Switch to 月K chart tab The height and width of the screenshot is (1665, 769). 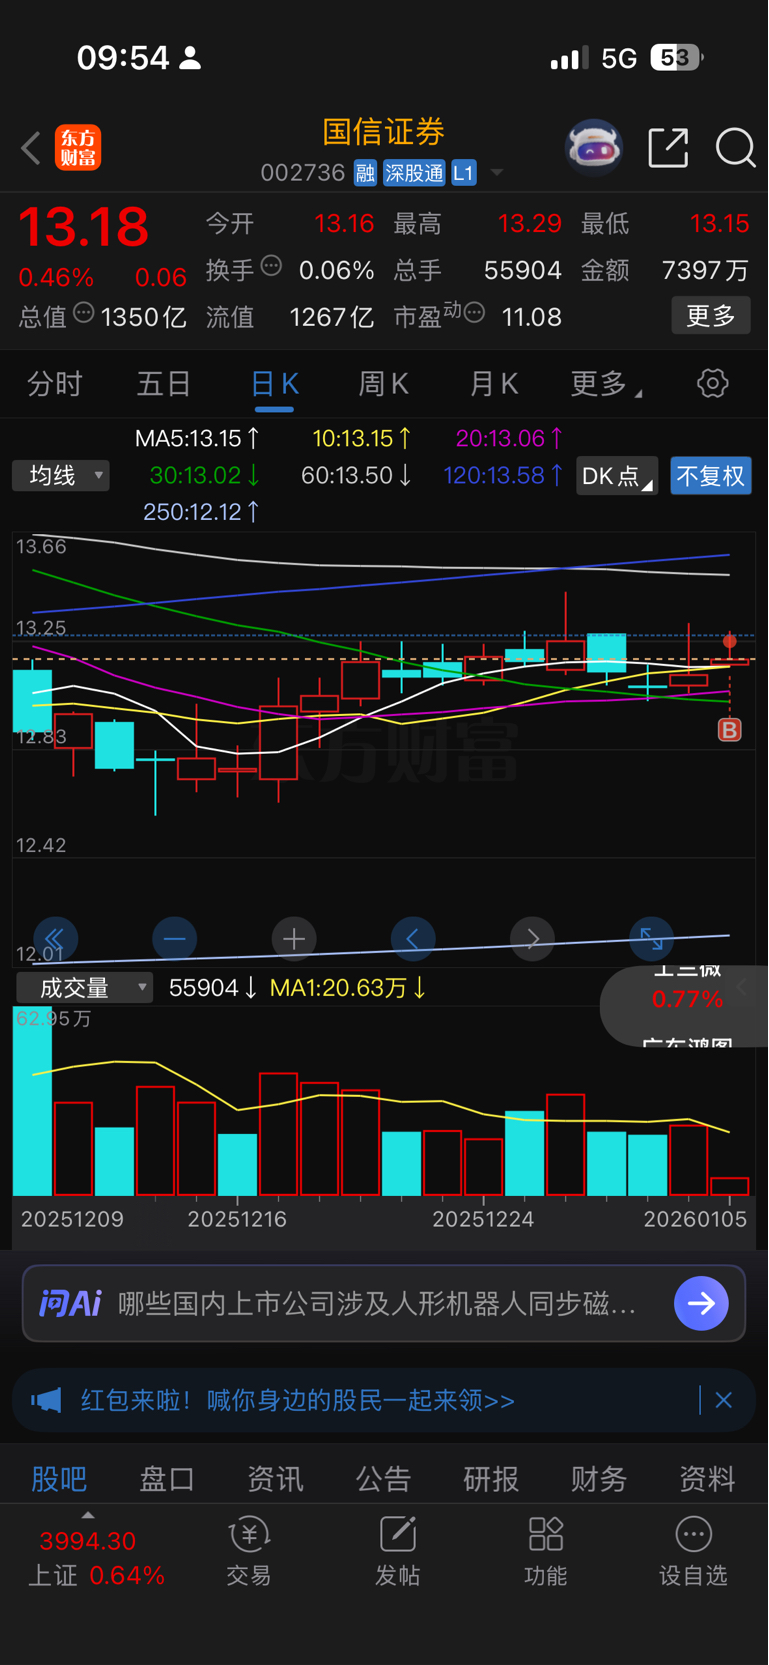494,384
